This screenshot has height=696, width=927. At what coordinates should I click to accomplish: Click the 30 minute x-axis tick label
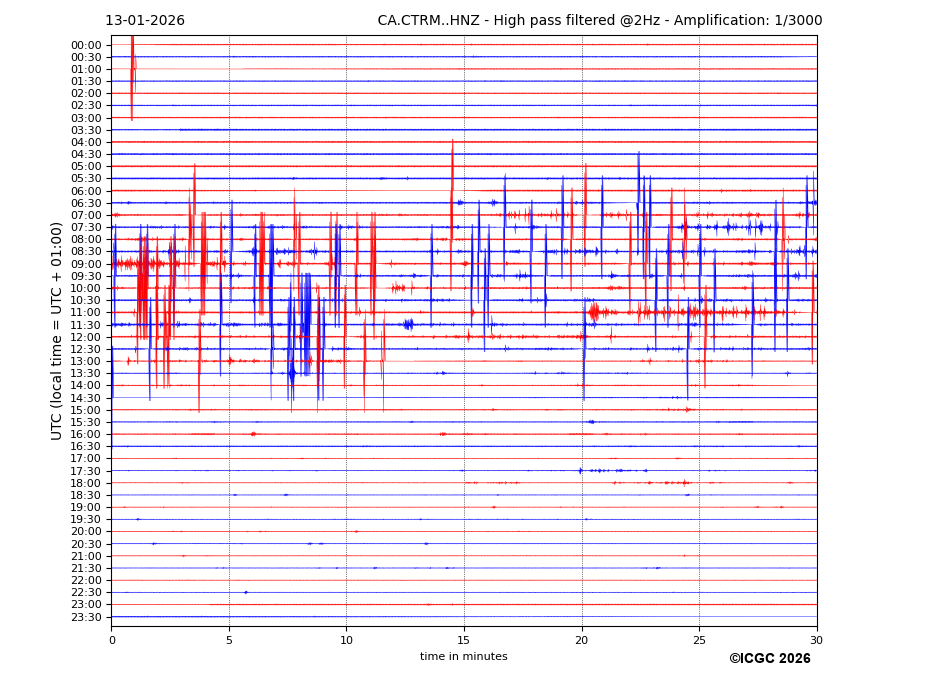coord(817,641)
